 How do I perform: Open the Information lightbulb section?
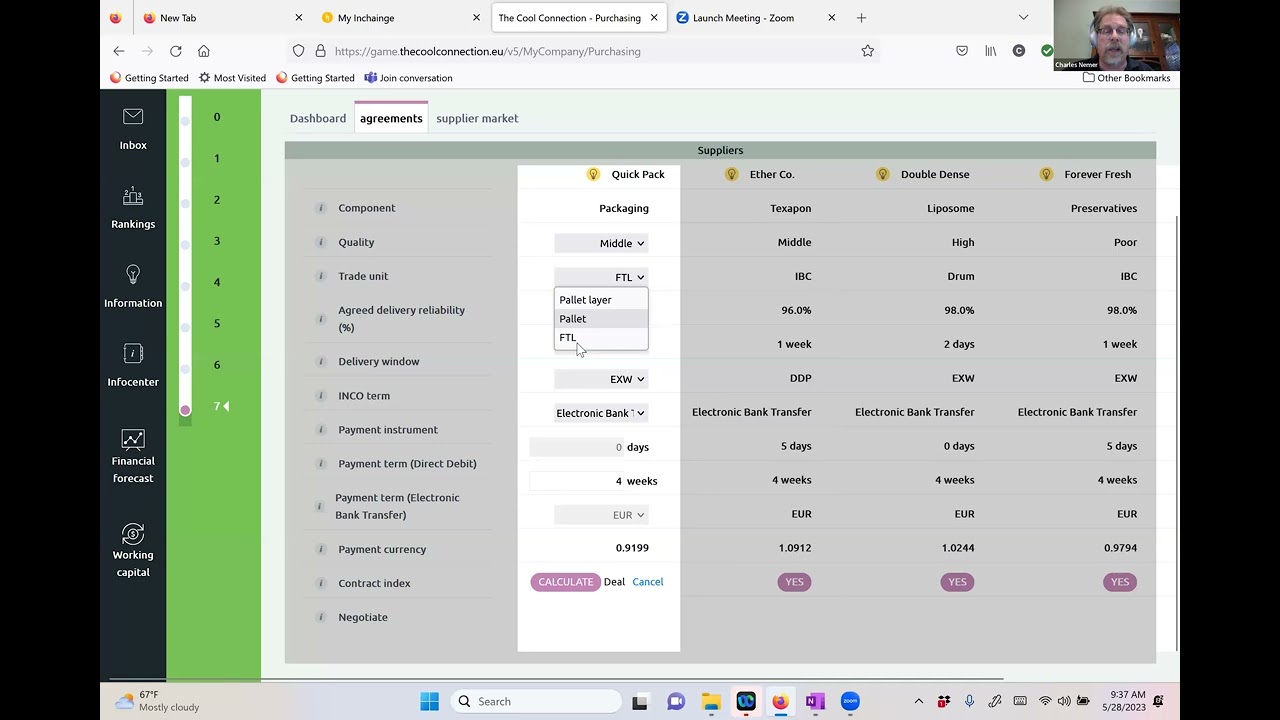coord(133,287)
